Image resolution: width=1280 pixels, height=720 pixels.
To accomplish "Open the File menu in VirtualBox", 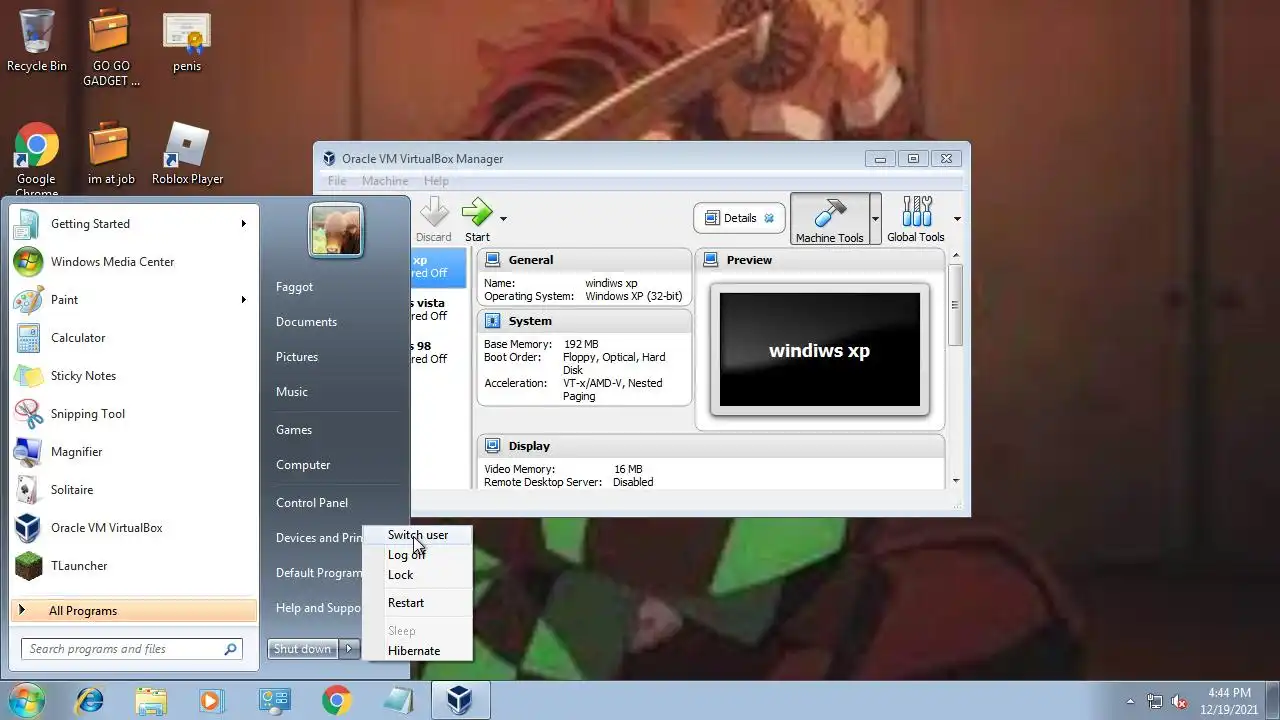I will 337,181.
